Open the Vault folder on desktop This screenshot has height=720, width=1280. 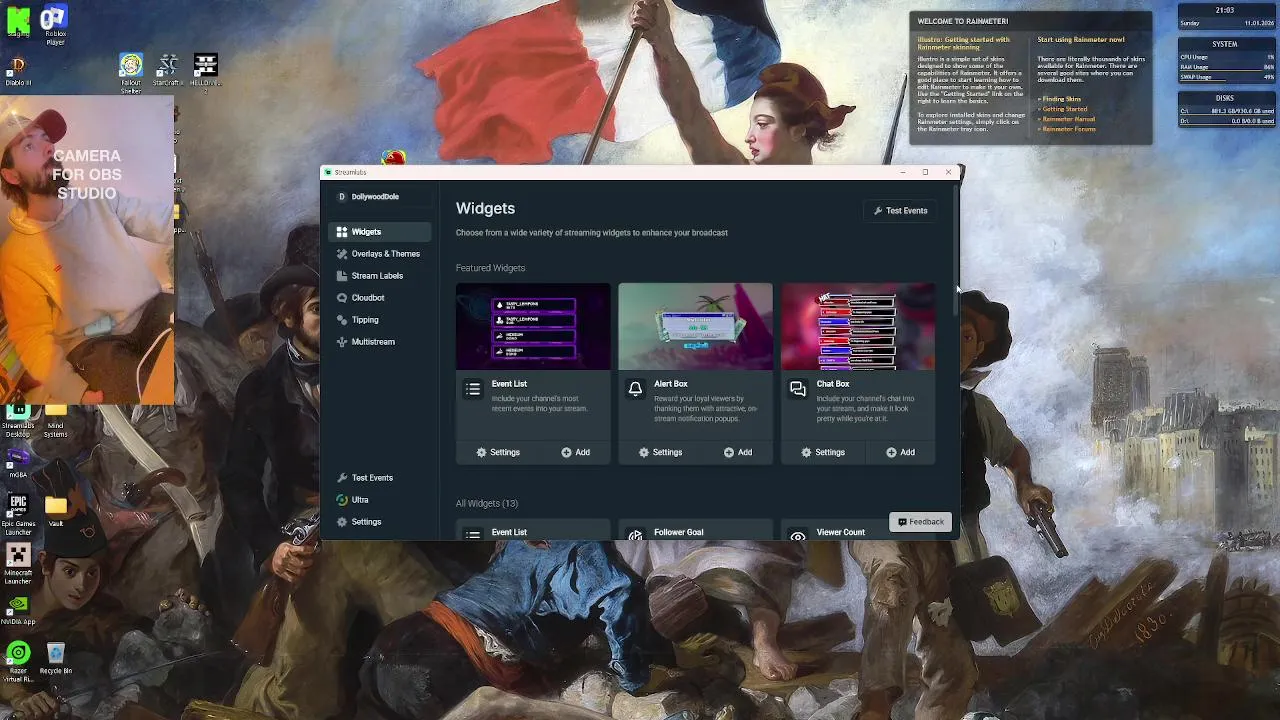click(x=56, y=512)
